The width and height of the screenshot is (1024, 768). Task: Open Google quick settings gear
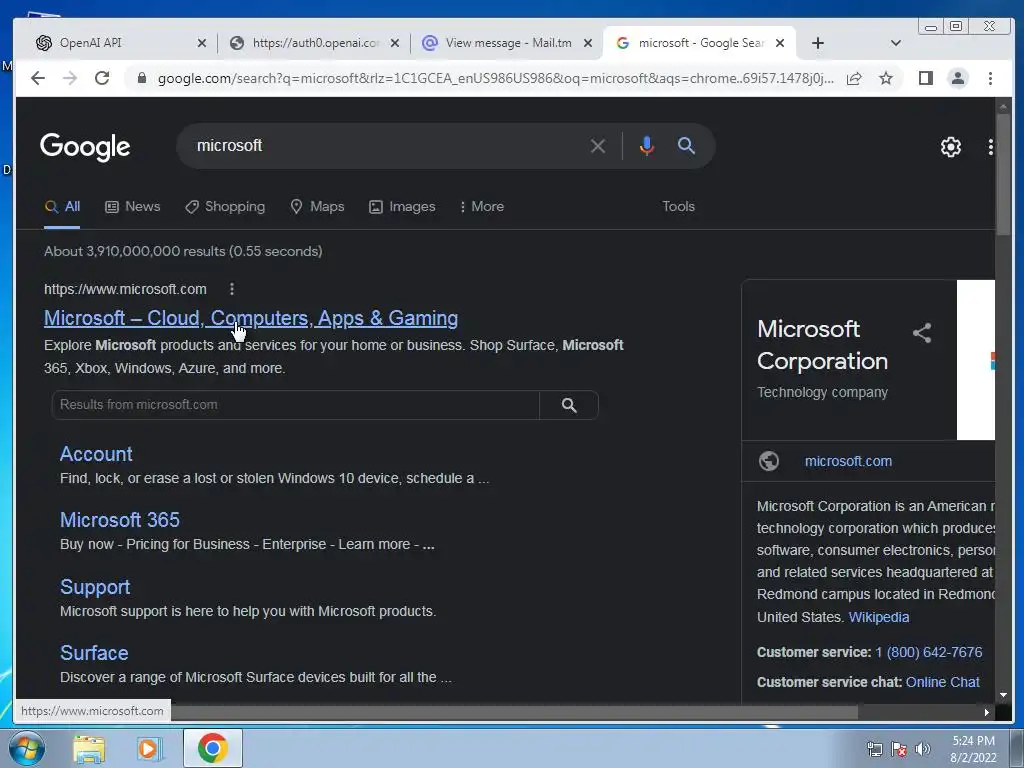tap(950, 146)
